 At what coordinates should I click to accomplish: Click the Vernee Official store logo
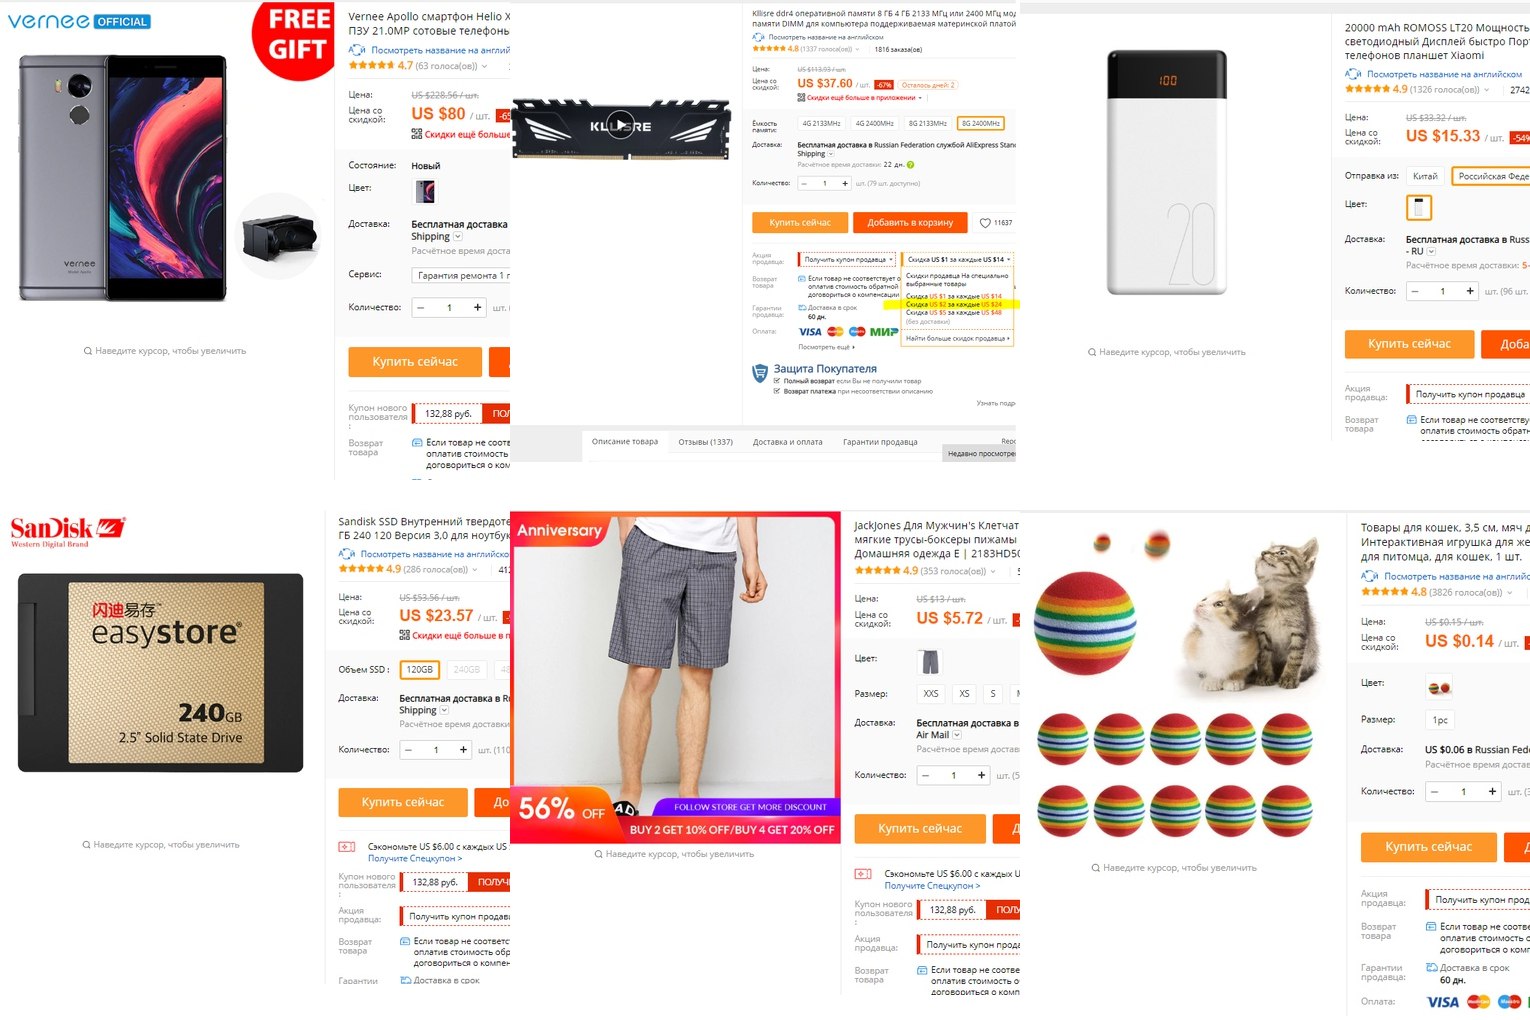click(79, 21)
